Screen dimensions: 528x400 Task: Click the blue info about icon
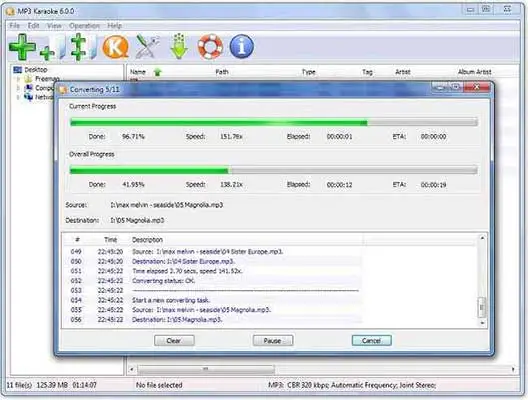click(x=241, y=46)
